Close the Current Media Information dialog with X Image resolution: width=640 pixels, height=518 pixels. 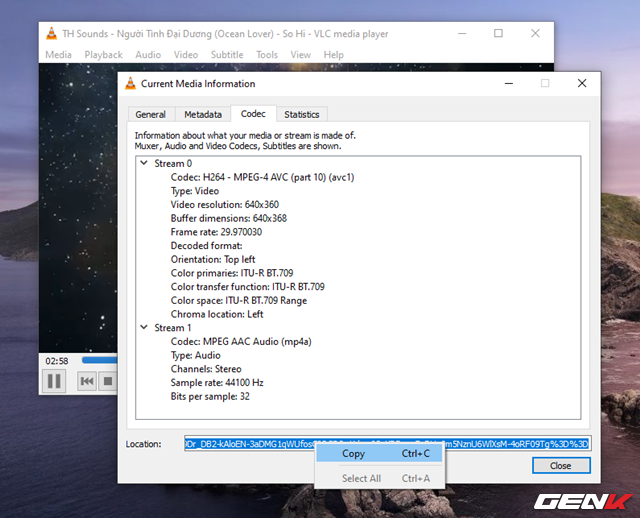582,83
